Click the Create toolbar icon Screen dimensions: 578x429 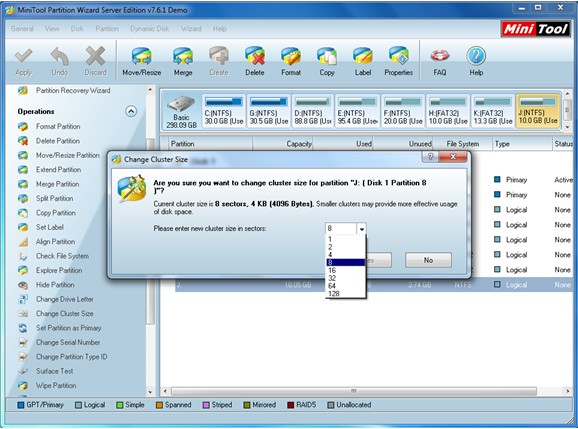pos(219,56)
